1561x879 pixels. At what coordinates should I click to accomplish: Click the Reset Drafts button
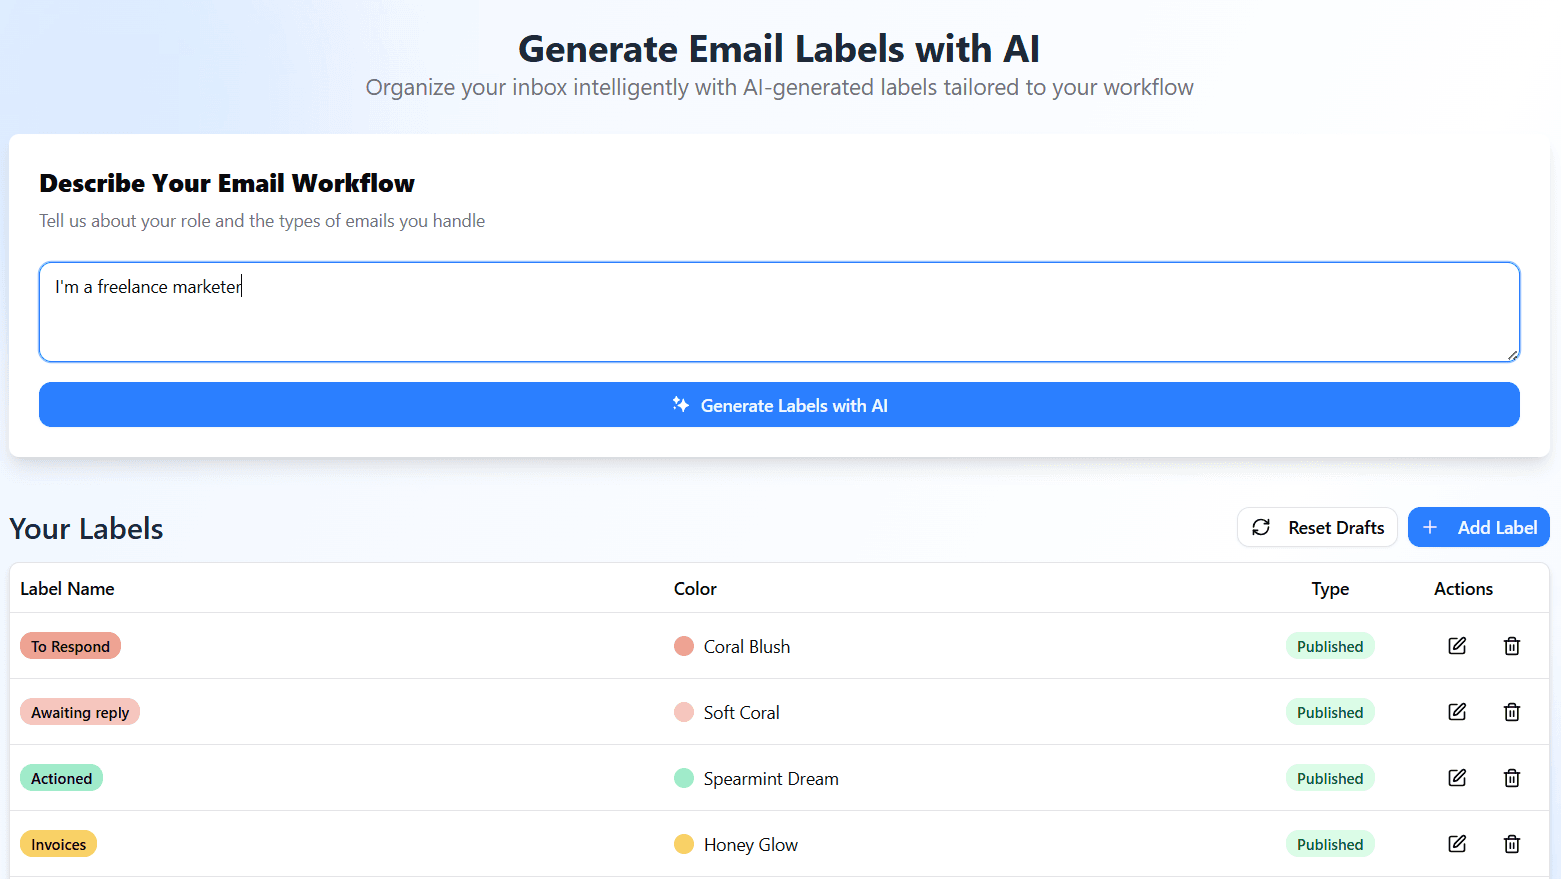(1317, 527)
